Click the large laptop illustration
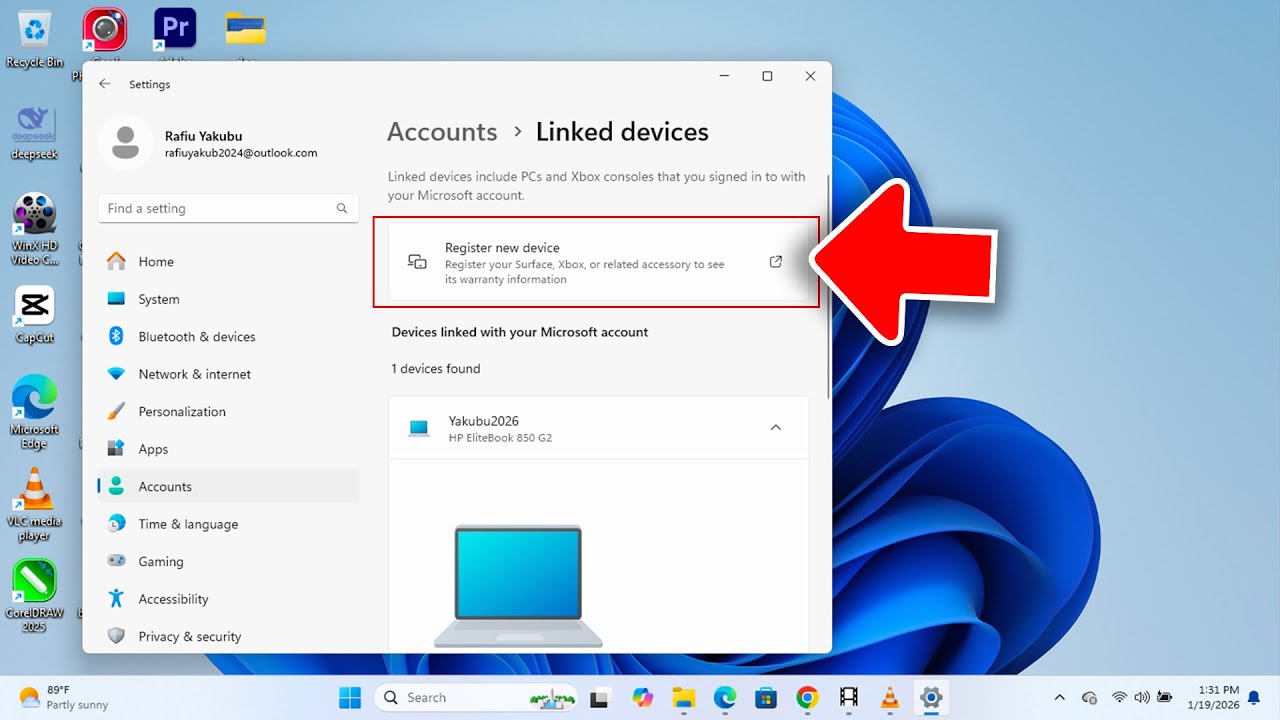 point(518,586)
